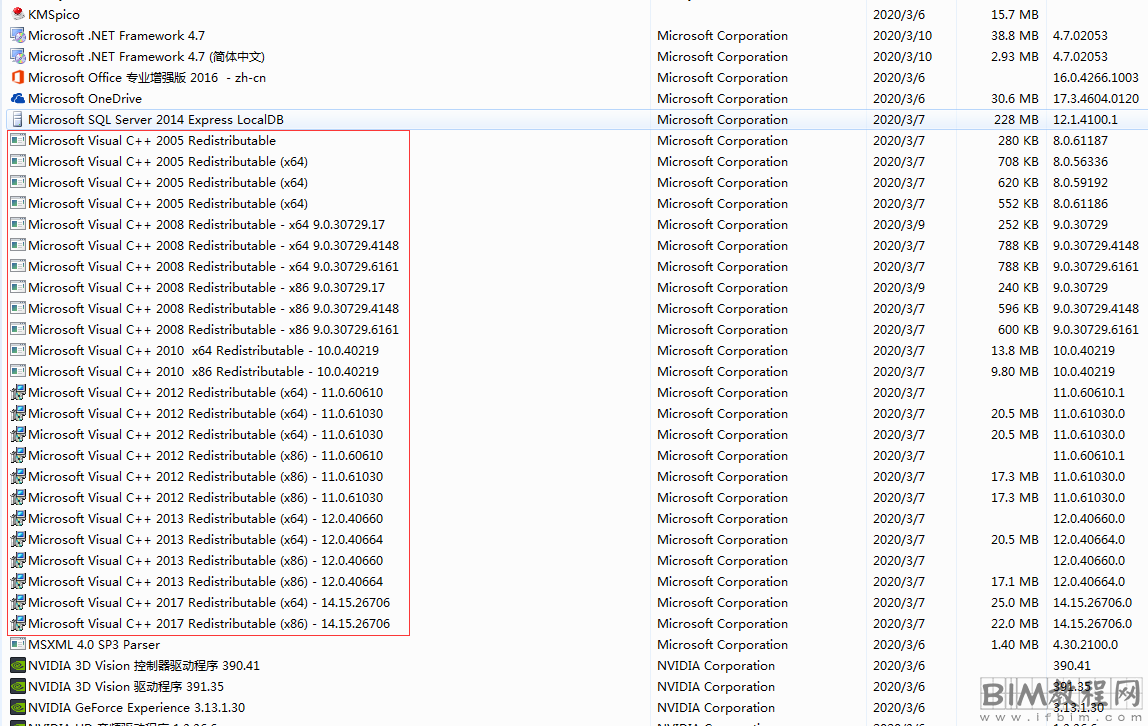Click the icon of Visual C++ 2008 x64 9.0.30729.4148
The width and height of the screenshot is (1148, 726).
coord(18,245)
